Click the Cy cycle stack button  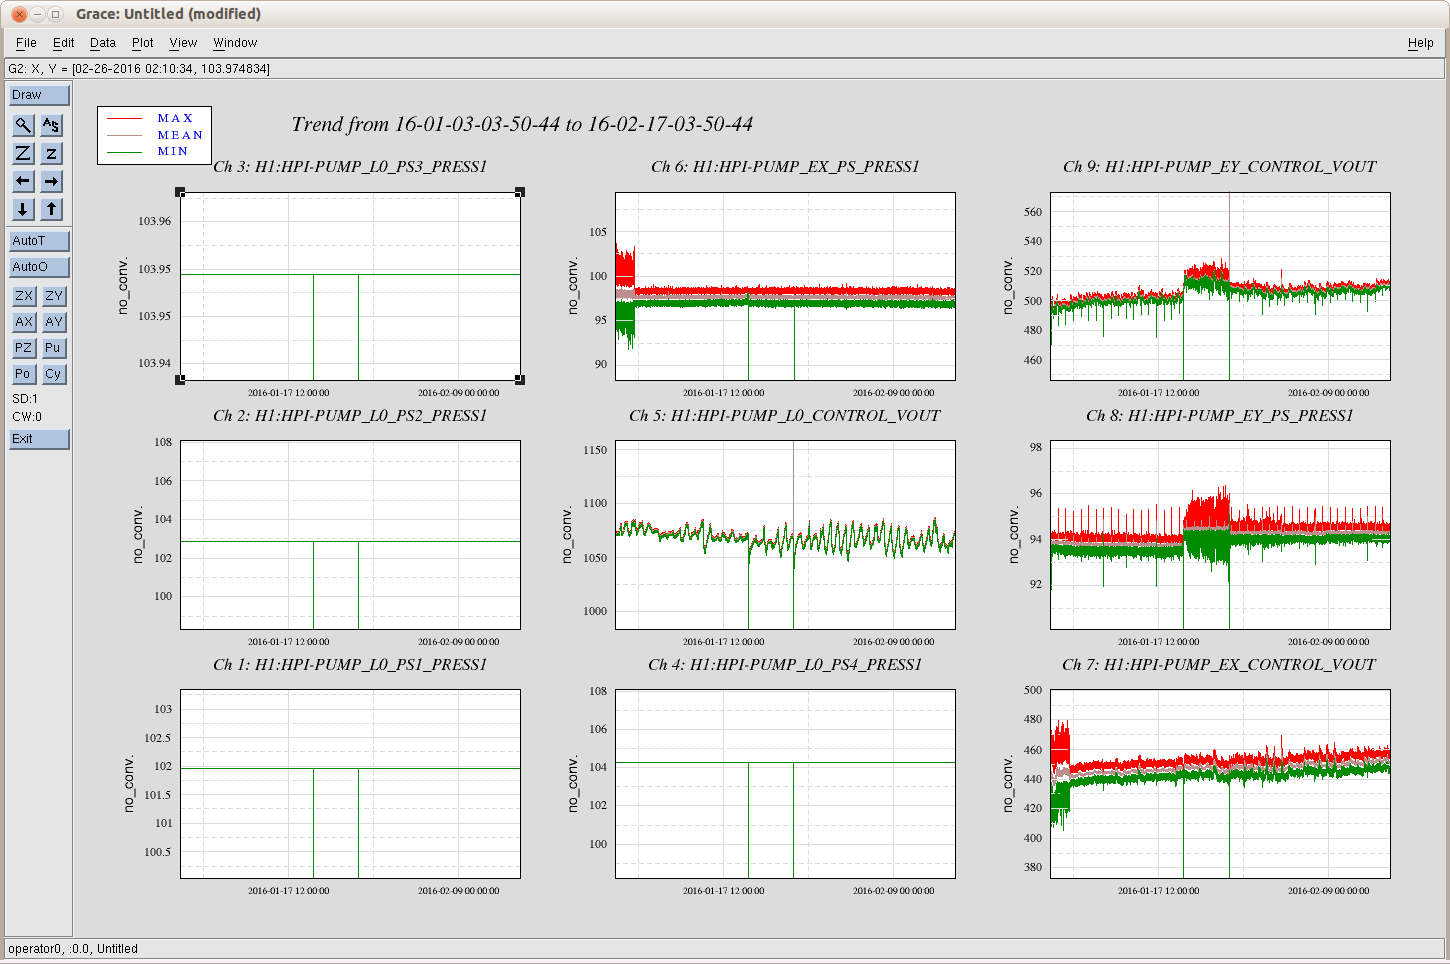pyautogui.click(x=53, y=374)
